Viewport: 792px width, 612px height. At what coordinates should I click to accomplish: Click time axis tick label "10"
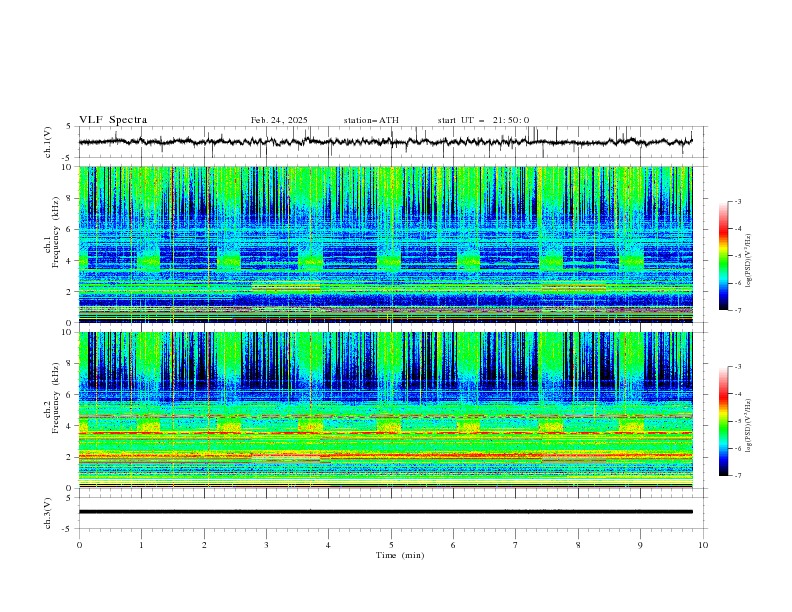pyautogui.click(x=703, y=545)
